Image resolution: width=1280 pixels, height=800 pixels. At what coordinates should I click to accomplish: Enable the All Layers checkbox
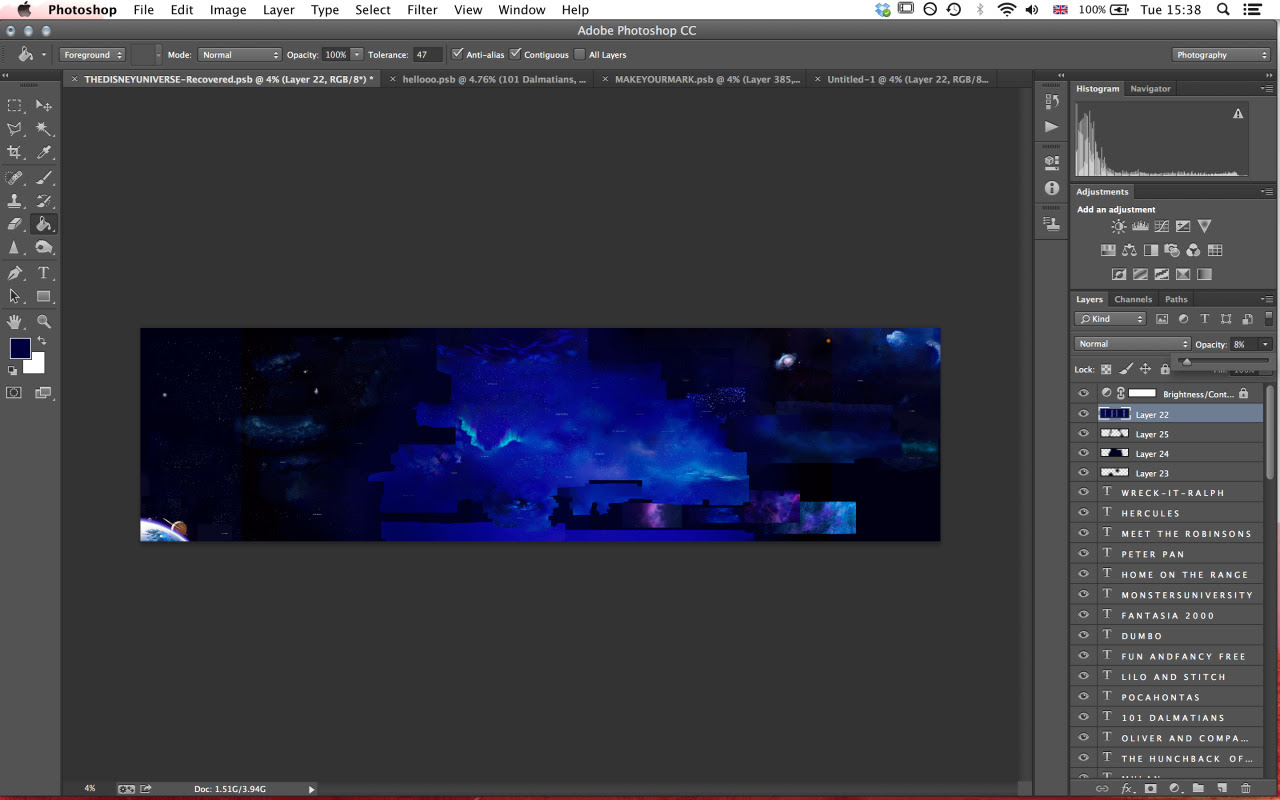coord(580,54)
